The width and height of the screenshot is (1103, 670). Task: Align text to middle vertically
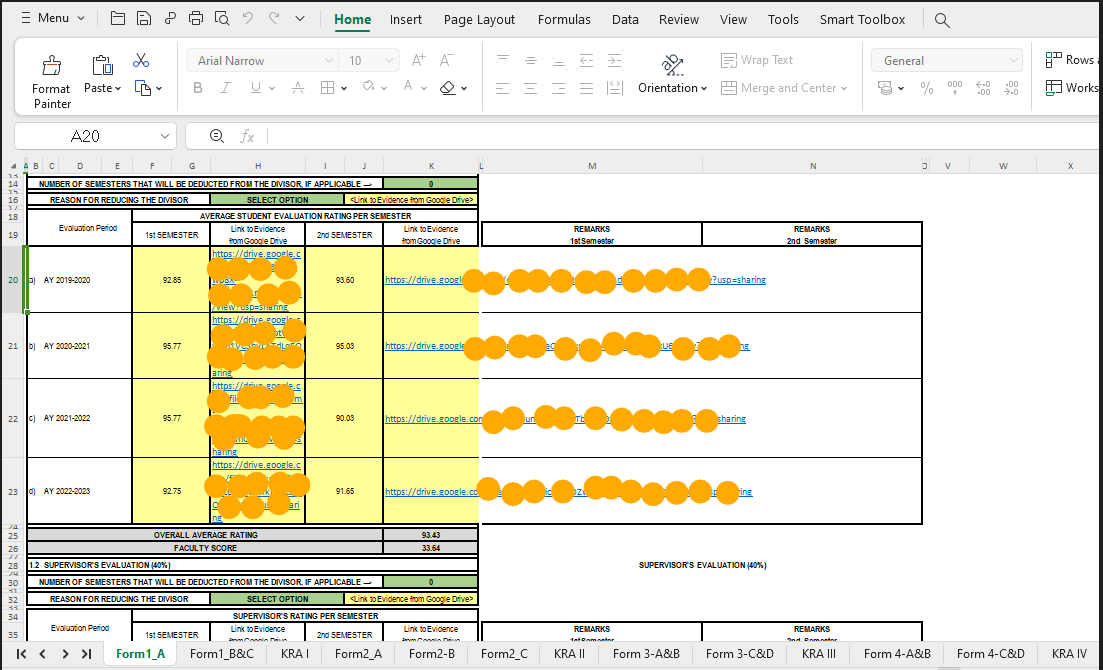click(531, 61)
